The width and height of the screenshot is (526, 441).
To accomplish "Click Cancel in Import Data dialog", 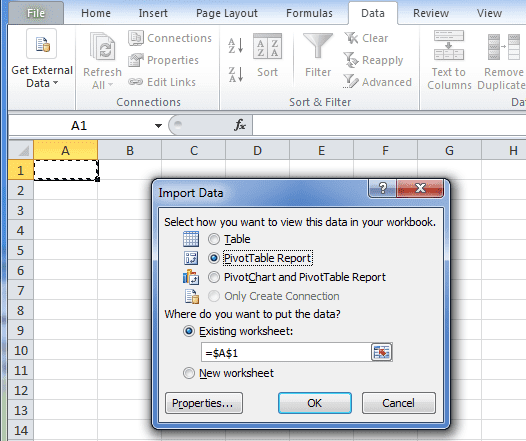I will coord(399,403).
